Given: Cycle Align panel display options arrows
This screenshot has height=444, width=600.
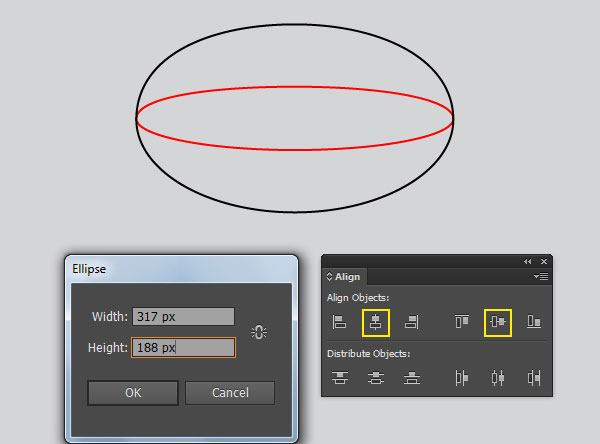Looking at the screenshot, I should pyautogui.click(x=329, y=276).
